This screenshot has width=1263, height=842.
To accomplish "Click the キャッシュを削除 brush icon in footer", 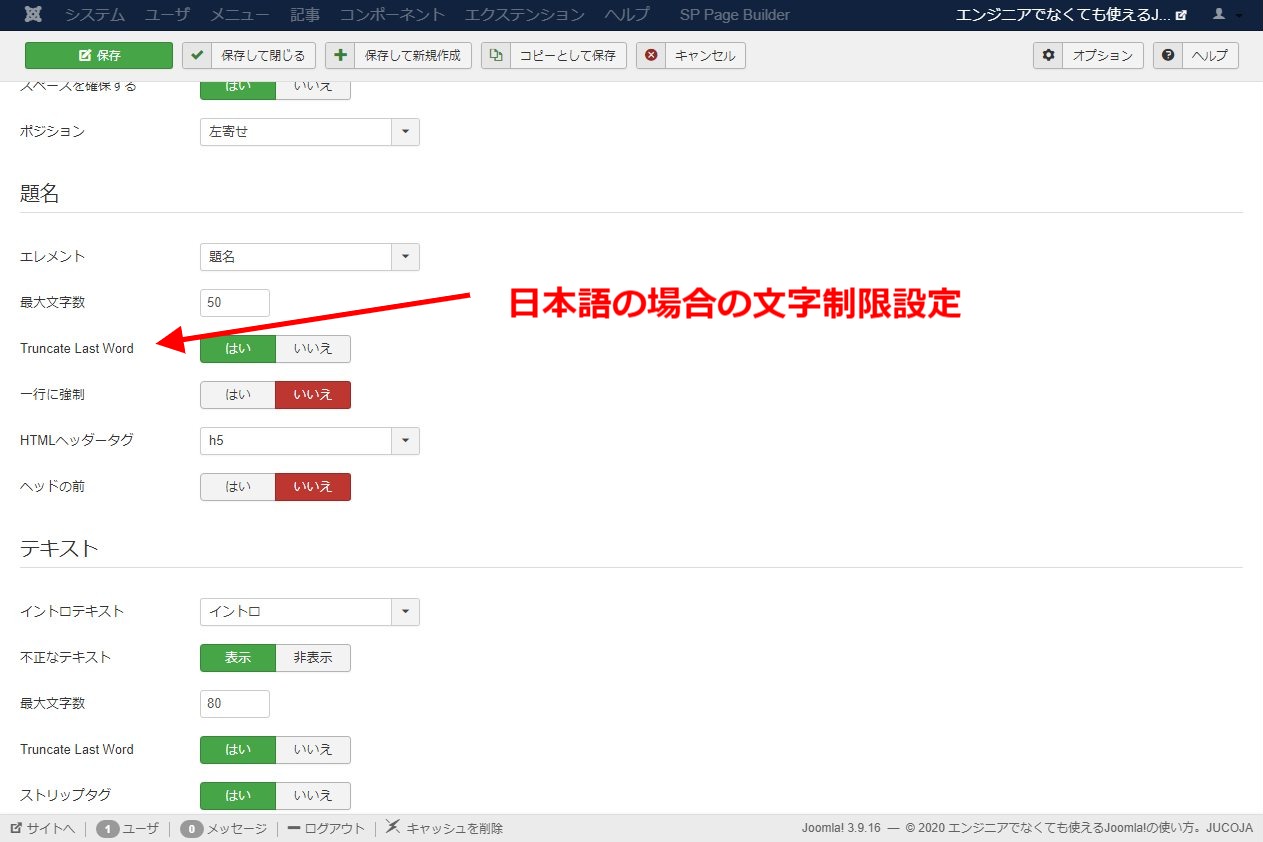I will [x=392, y=827].
